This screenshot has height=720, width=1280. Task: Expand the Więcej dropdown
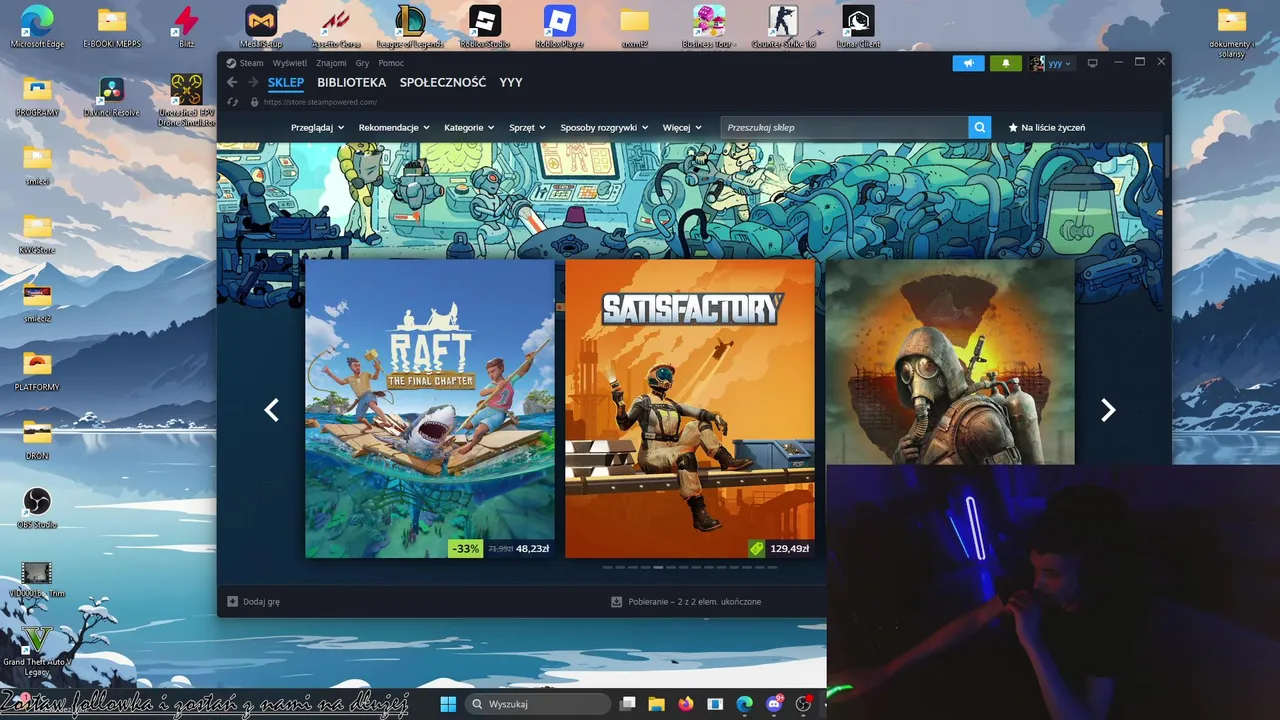pos(682,127)
